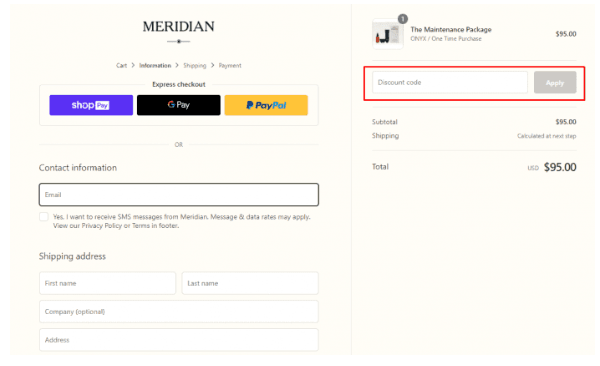Click Calculated at next step text
Viewport: 600px width, 366px height.
click(546, 136)
